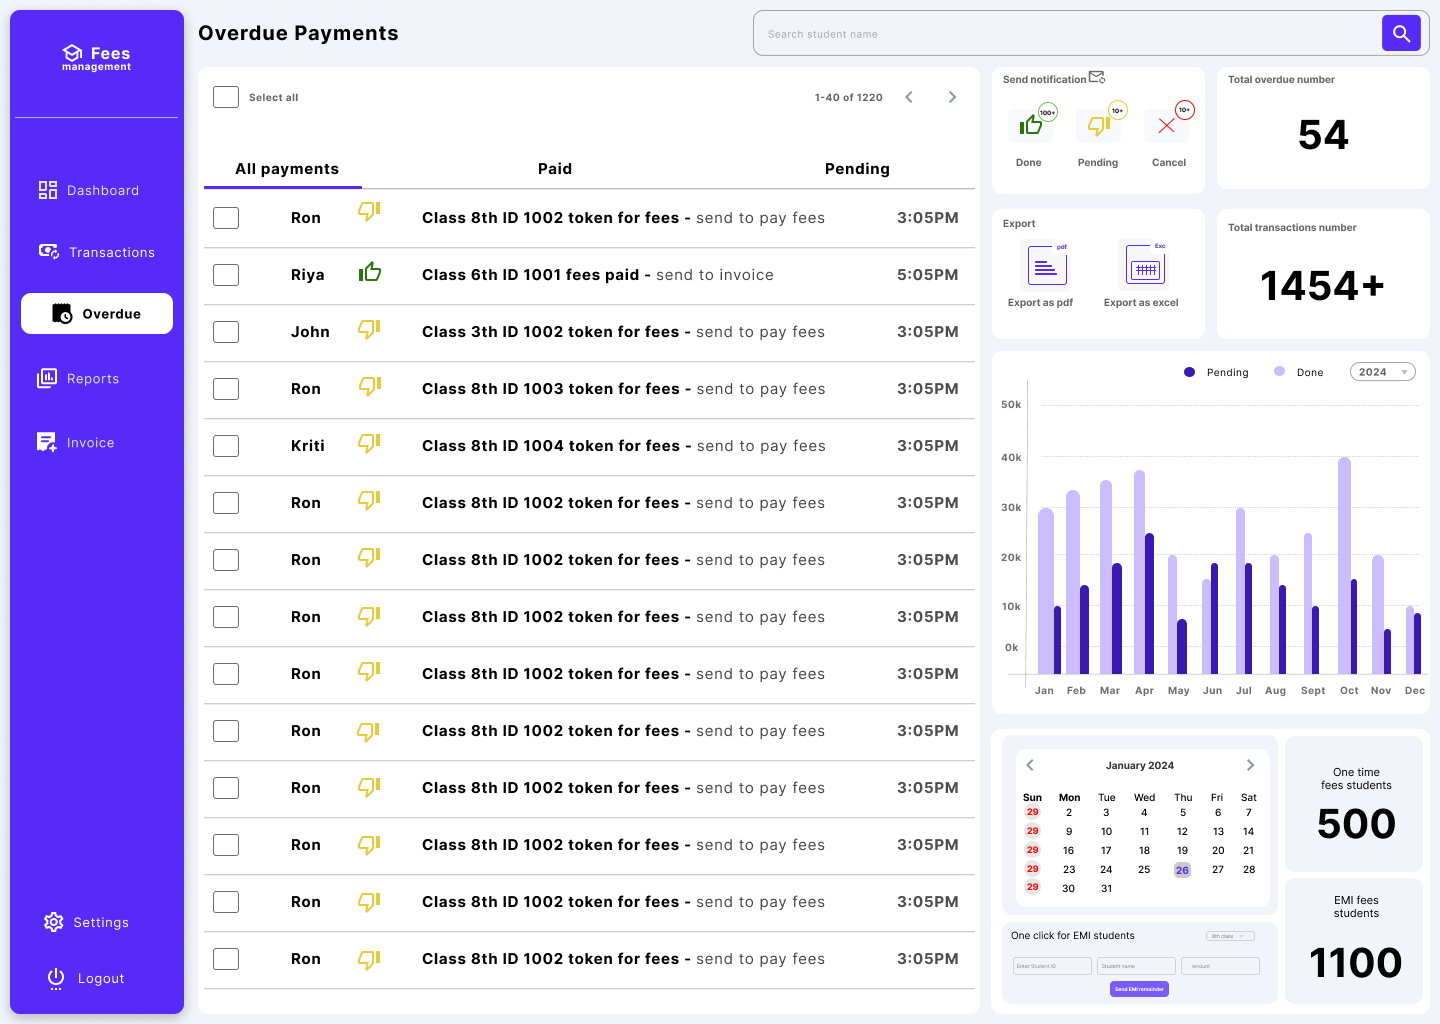Screen dimensions: 1440x1024
Task: Select date 10 in the calendar
Action: (1106, 831)
